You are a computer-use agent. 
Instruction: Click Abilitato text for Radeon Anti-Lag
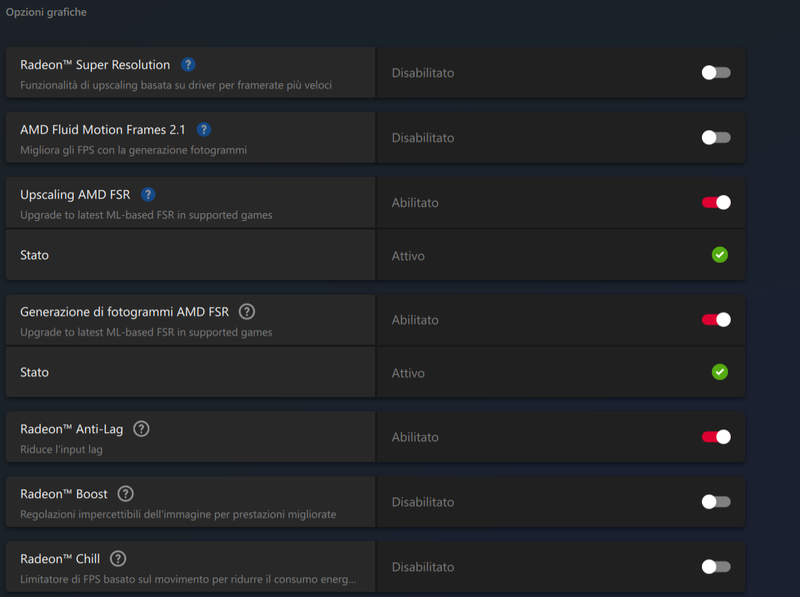[415, 437]
